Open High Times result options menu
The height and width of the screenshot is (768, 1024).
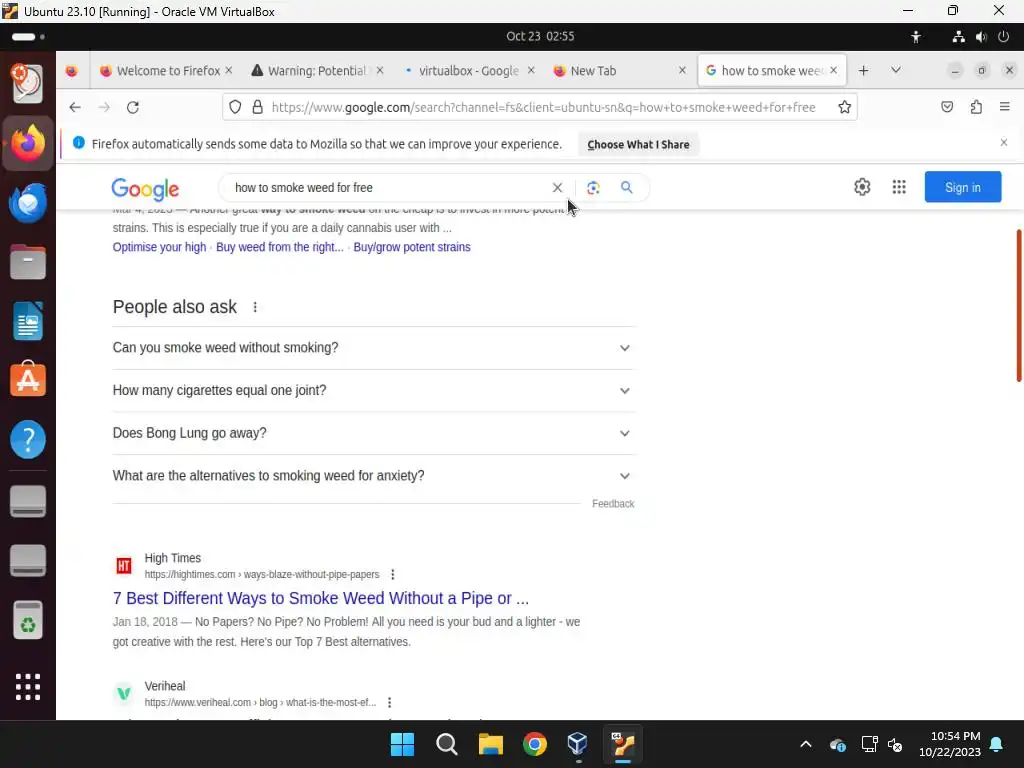click(392, 575)
